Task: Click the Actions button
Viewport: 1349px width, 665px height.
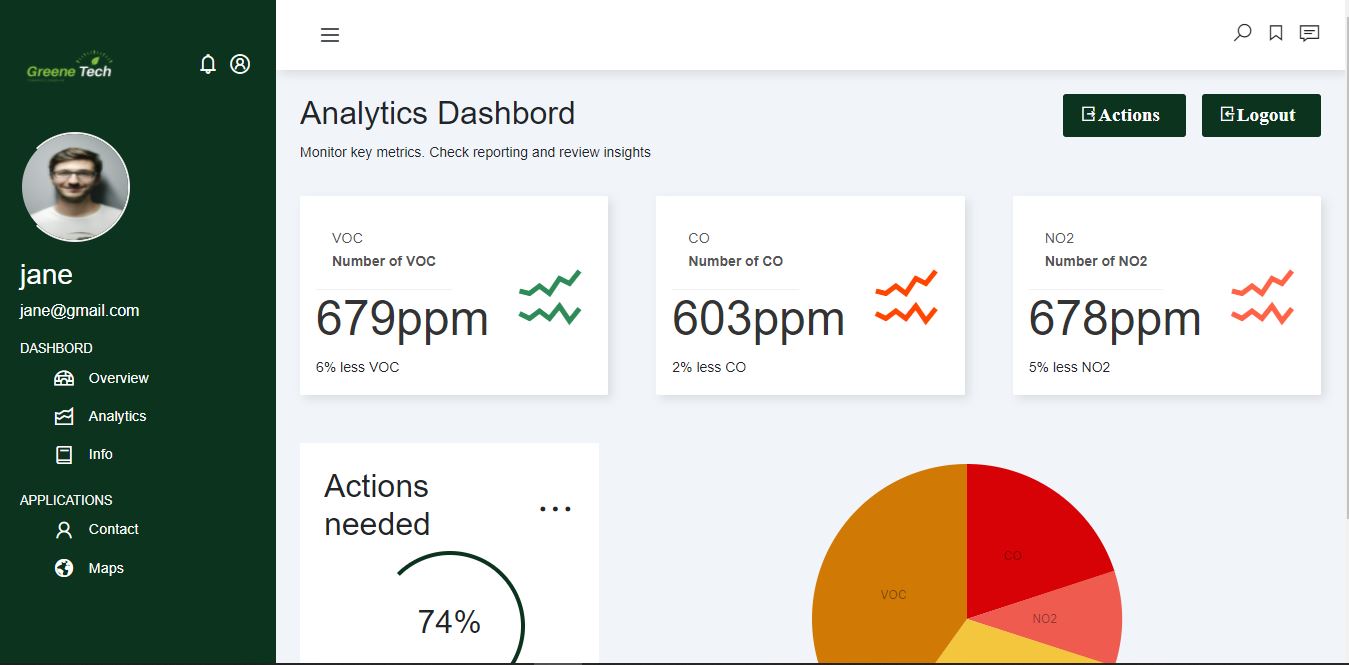Action: point(1124,115)
